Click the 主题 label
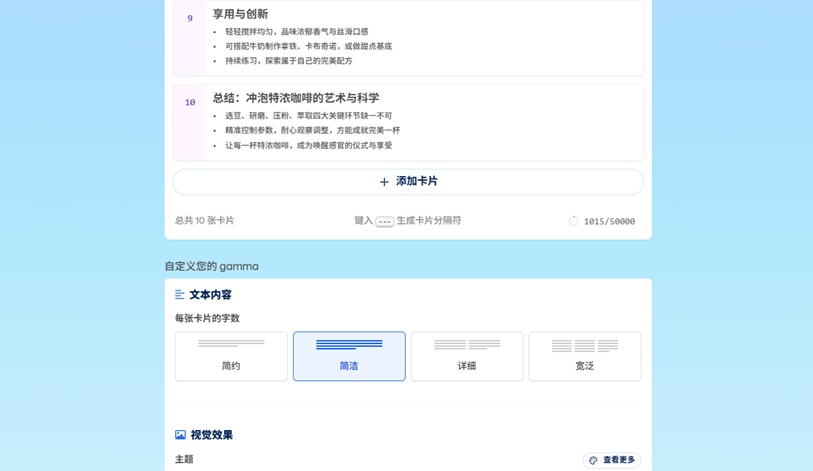The image size is (813, 471). pos(184,459)
